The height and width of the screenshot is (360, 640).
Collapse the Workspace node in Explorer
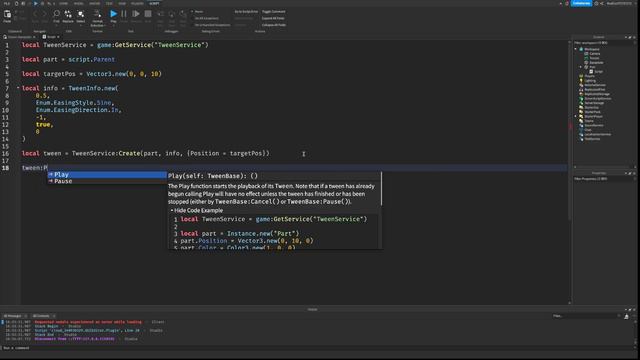(576, 49)
